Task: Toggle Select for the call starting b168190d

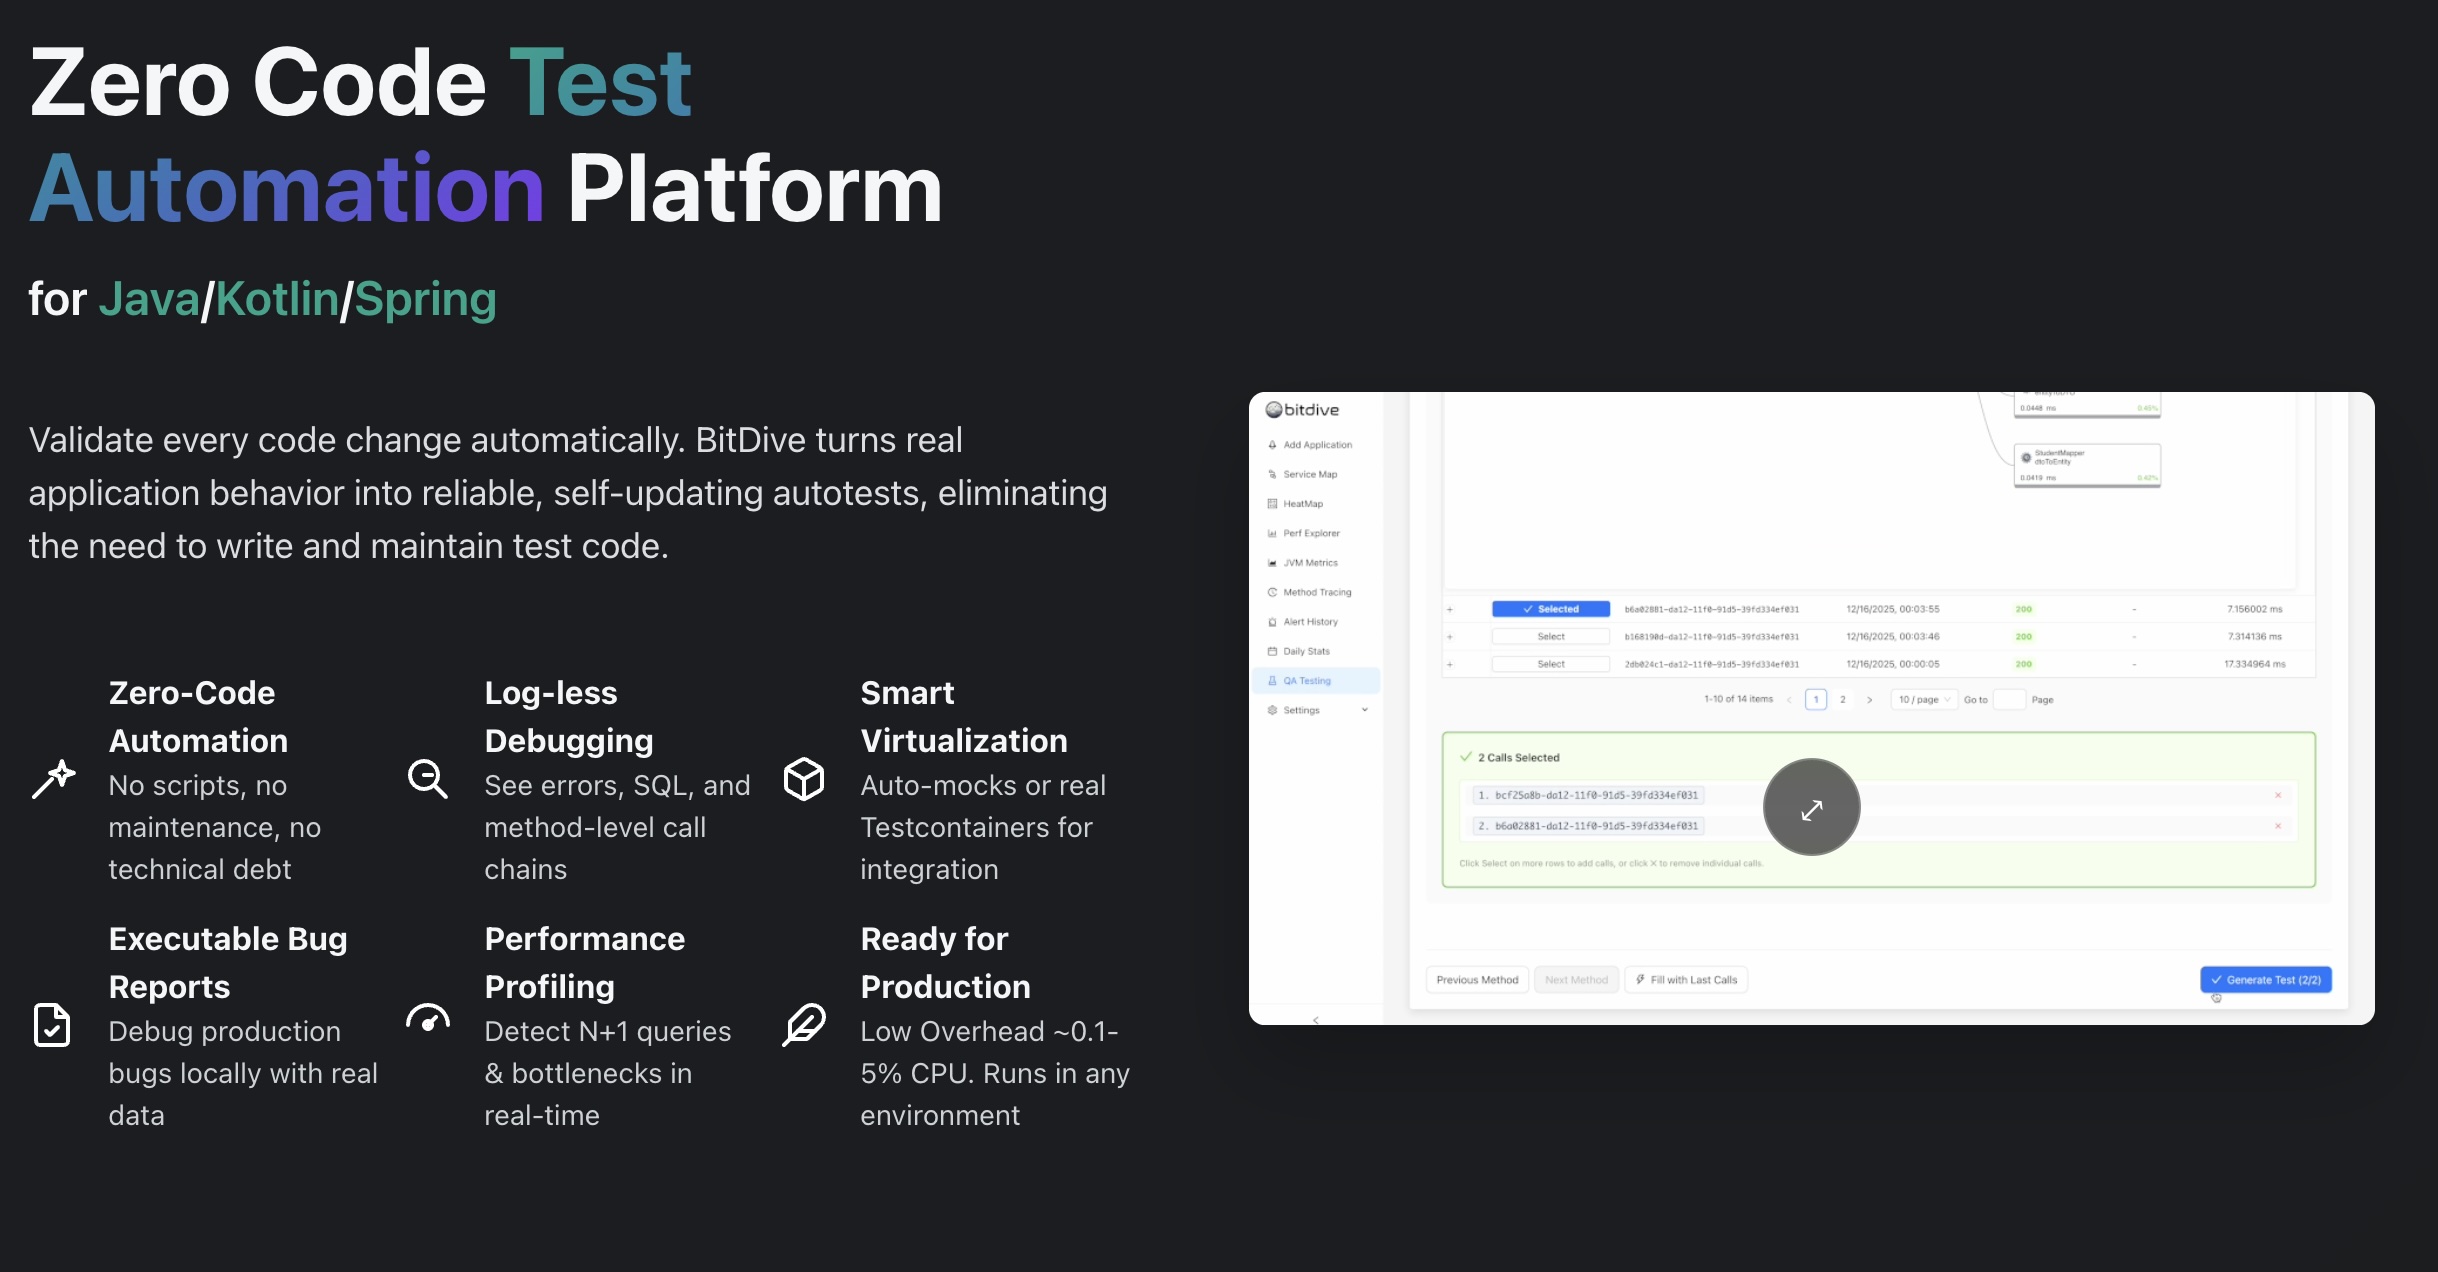Action: tap(1550, 637)
